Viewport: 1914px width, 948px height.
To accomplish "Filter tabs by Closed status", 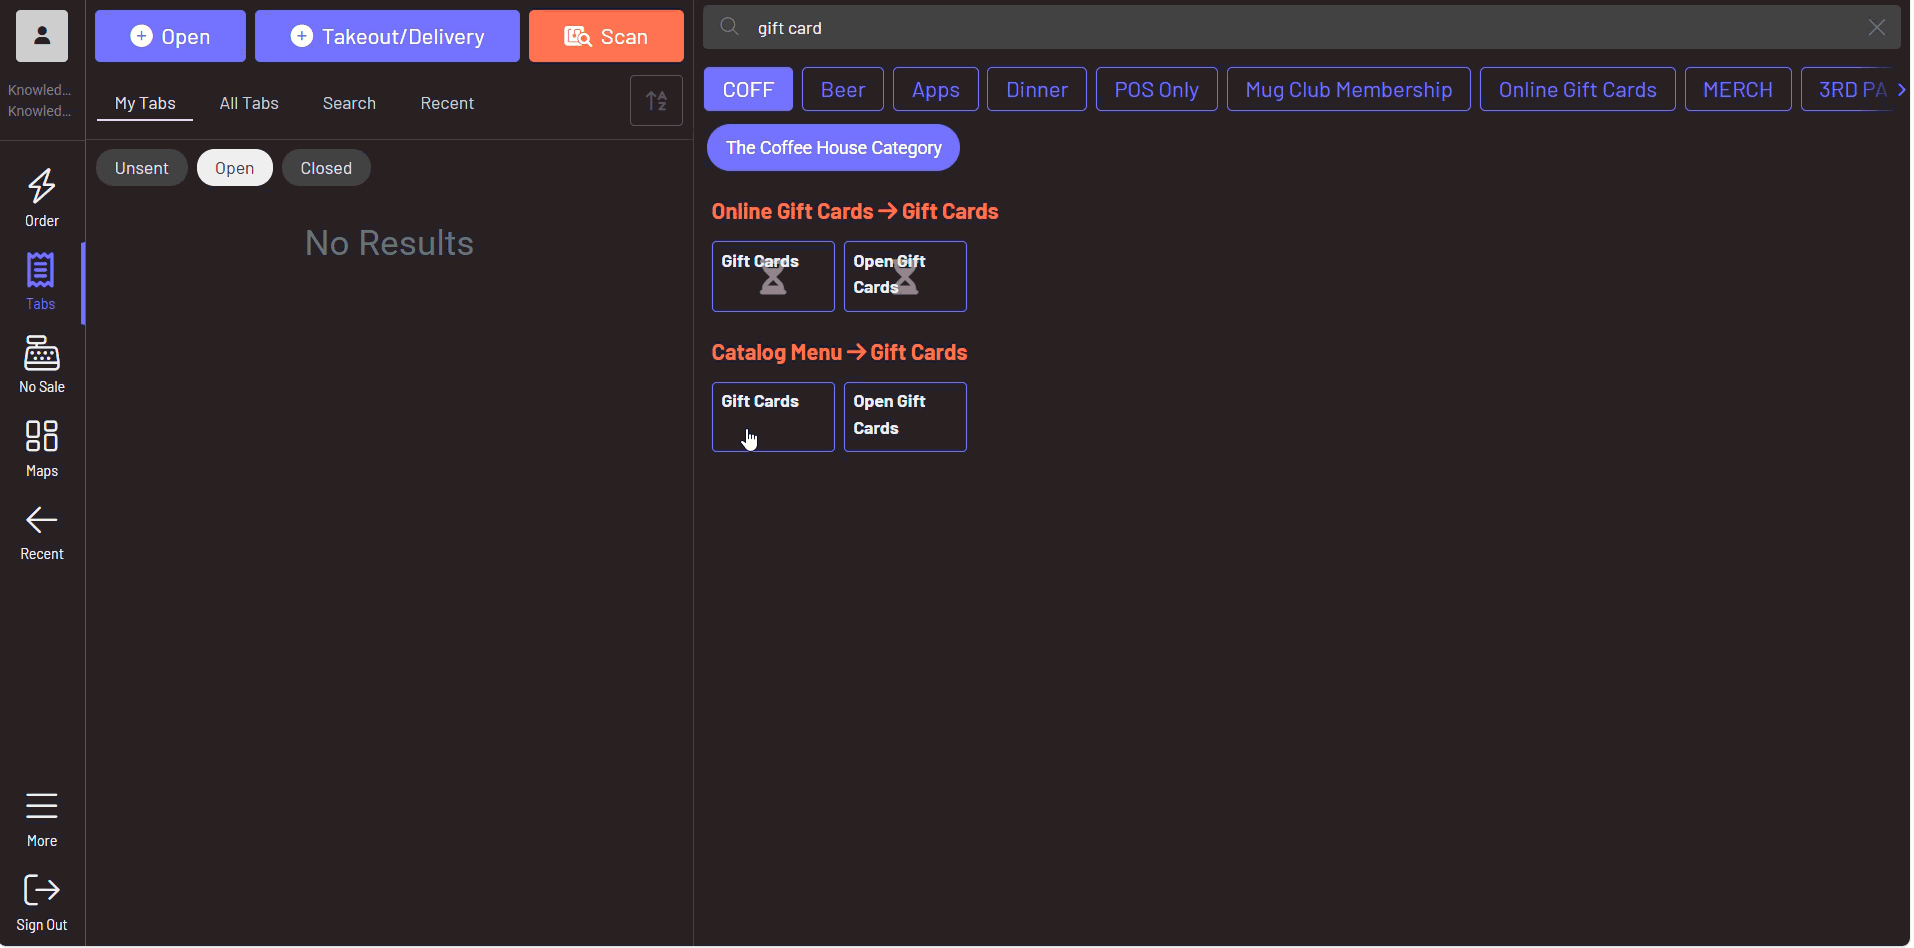I will pyautogui.click(x=326, y=168).
